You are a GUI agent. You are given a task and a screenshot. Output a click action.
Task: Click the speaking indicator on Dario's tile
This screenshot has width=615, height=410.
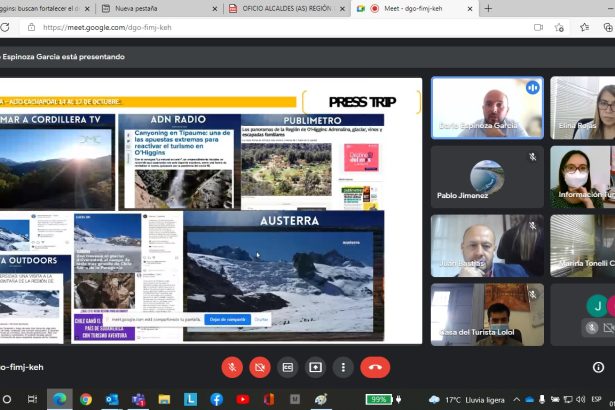532,87
